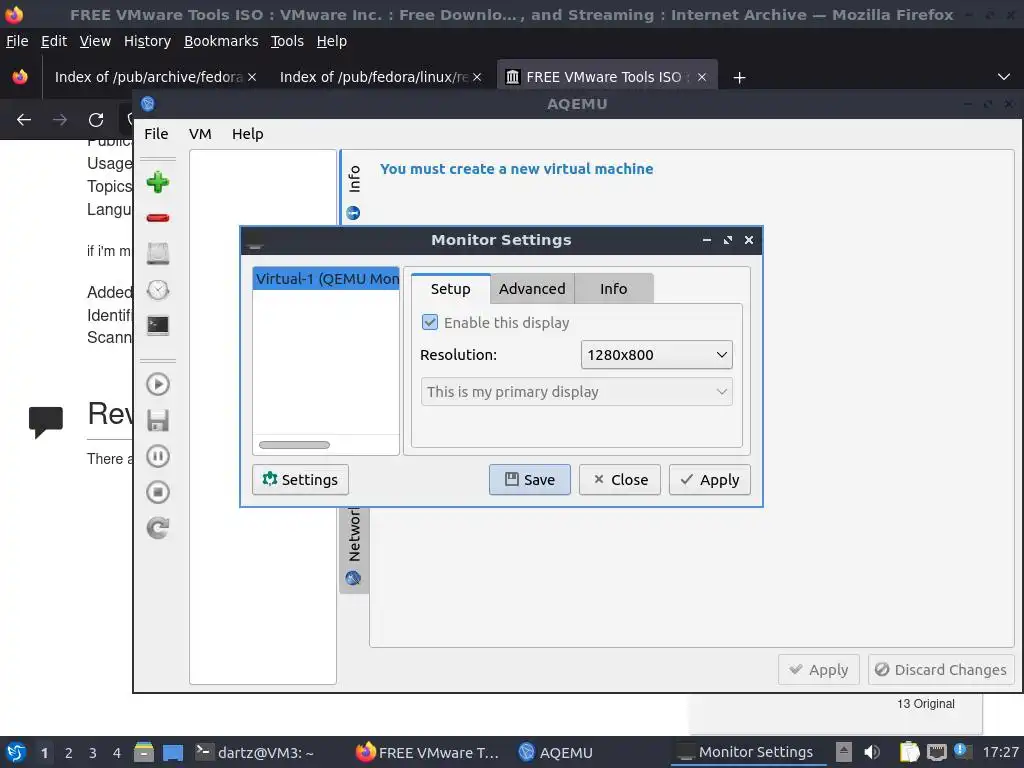Select Virtual-1 QEMU Monitor list entry

point(326,279)
